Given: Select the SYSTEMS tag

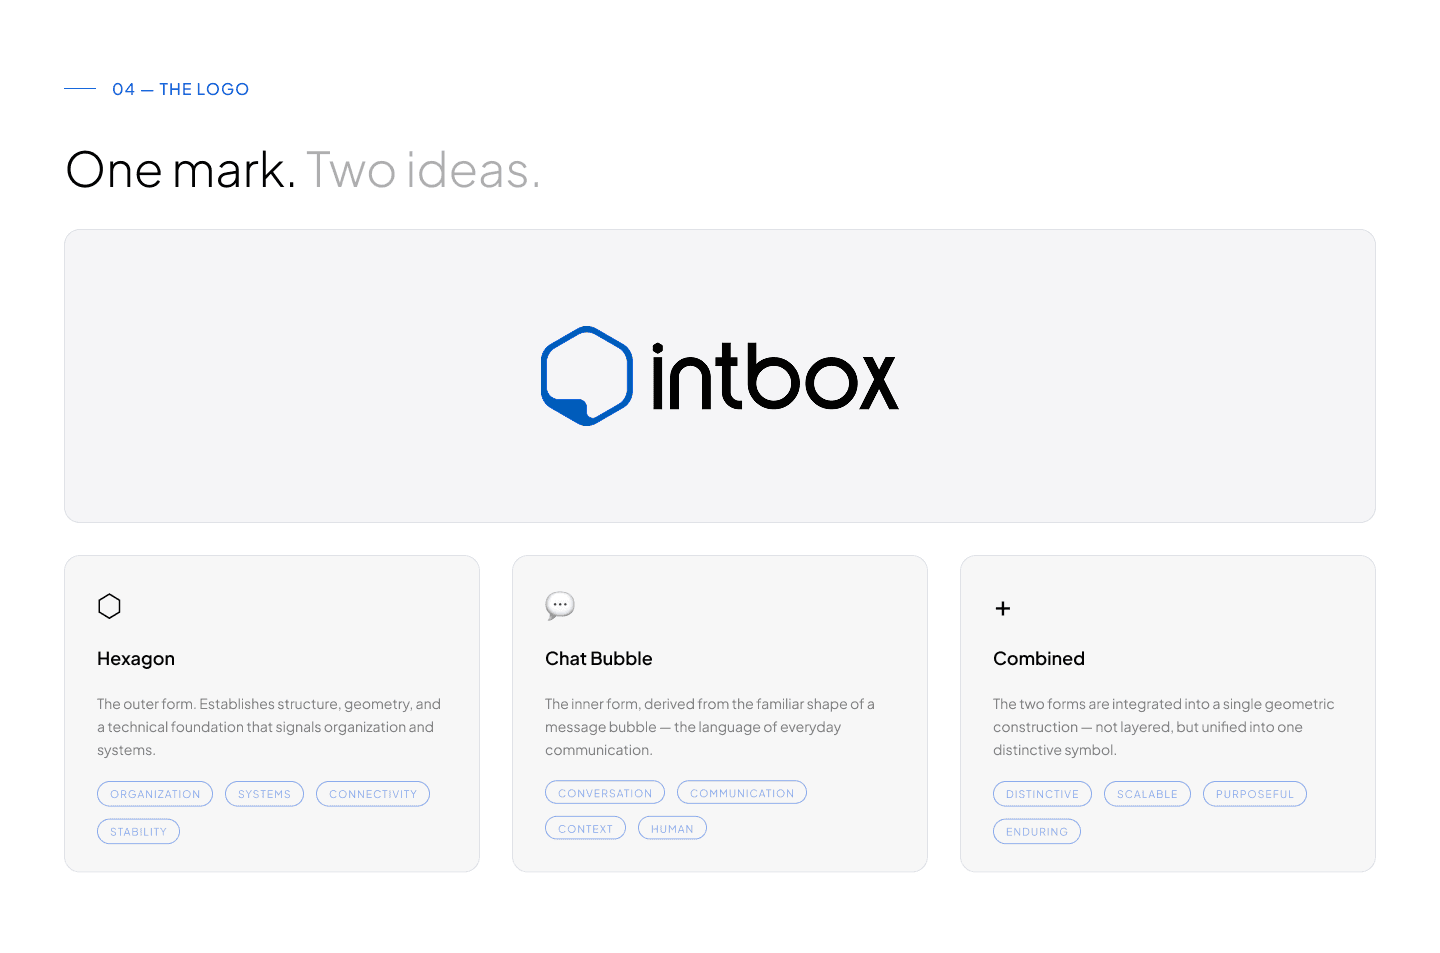Looking at the screenshot, I should tap(264, 794).
